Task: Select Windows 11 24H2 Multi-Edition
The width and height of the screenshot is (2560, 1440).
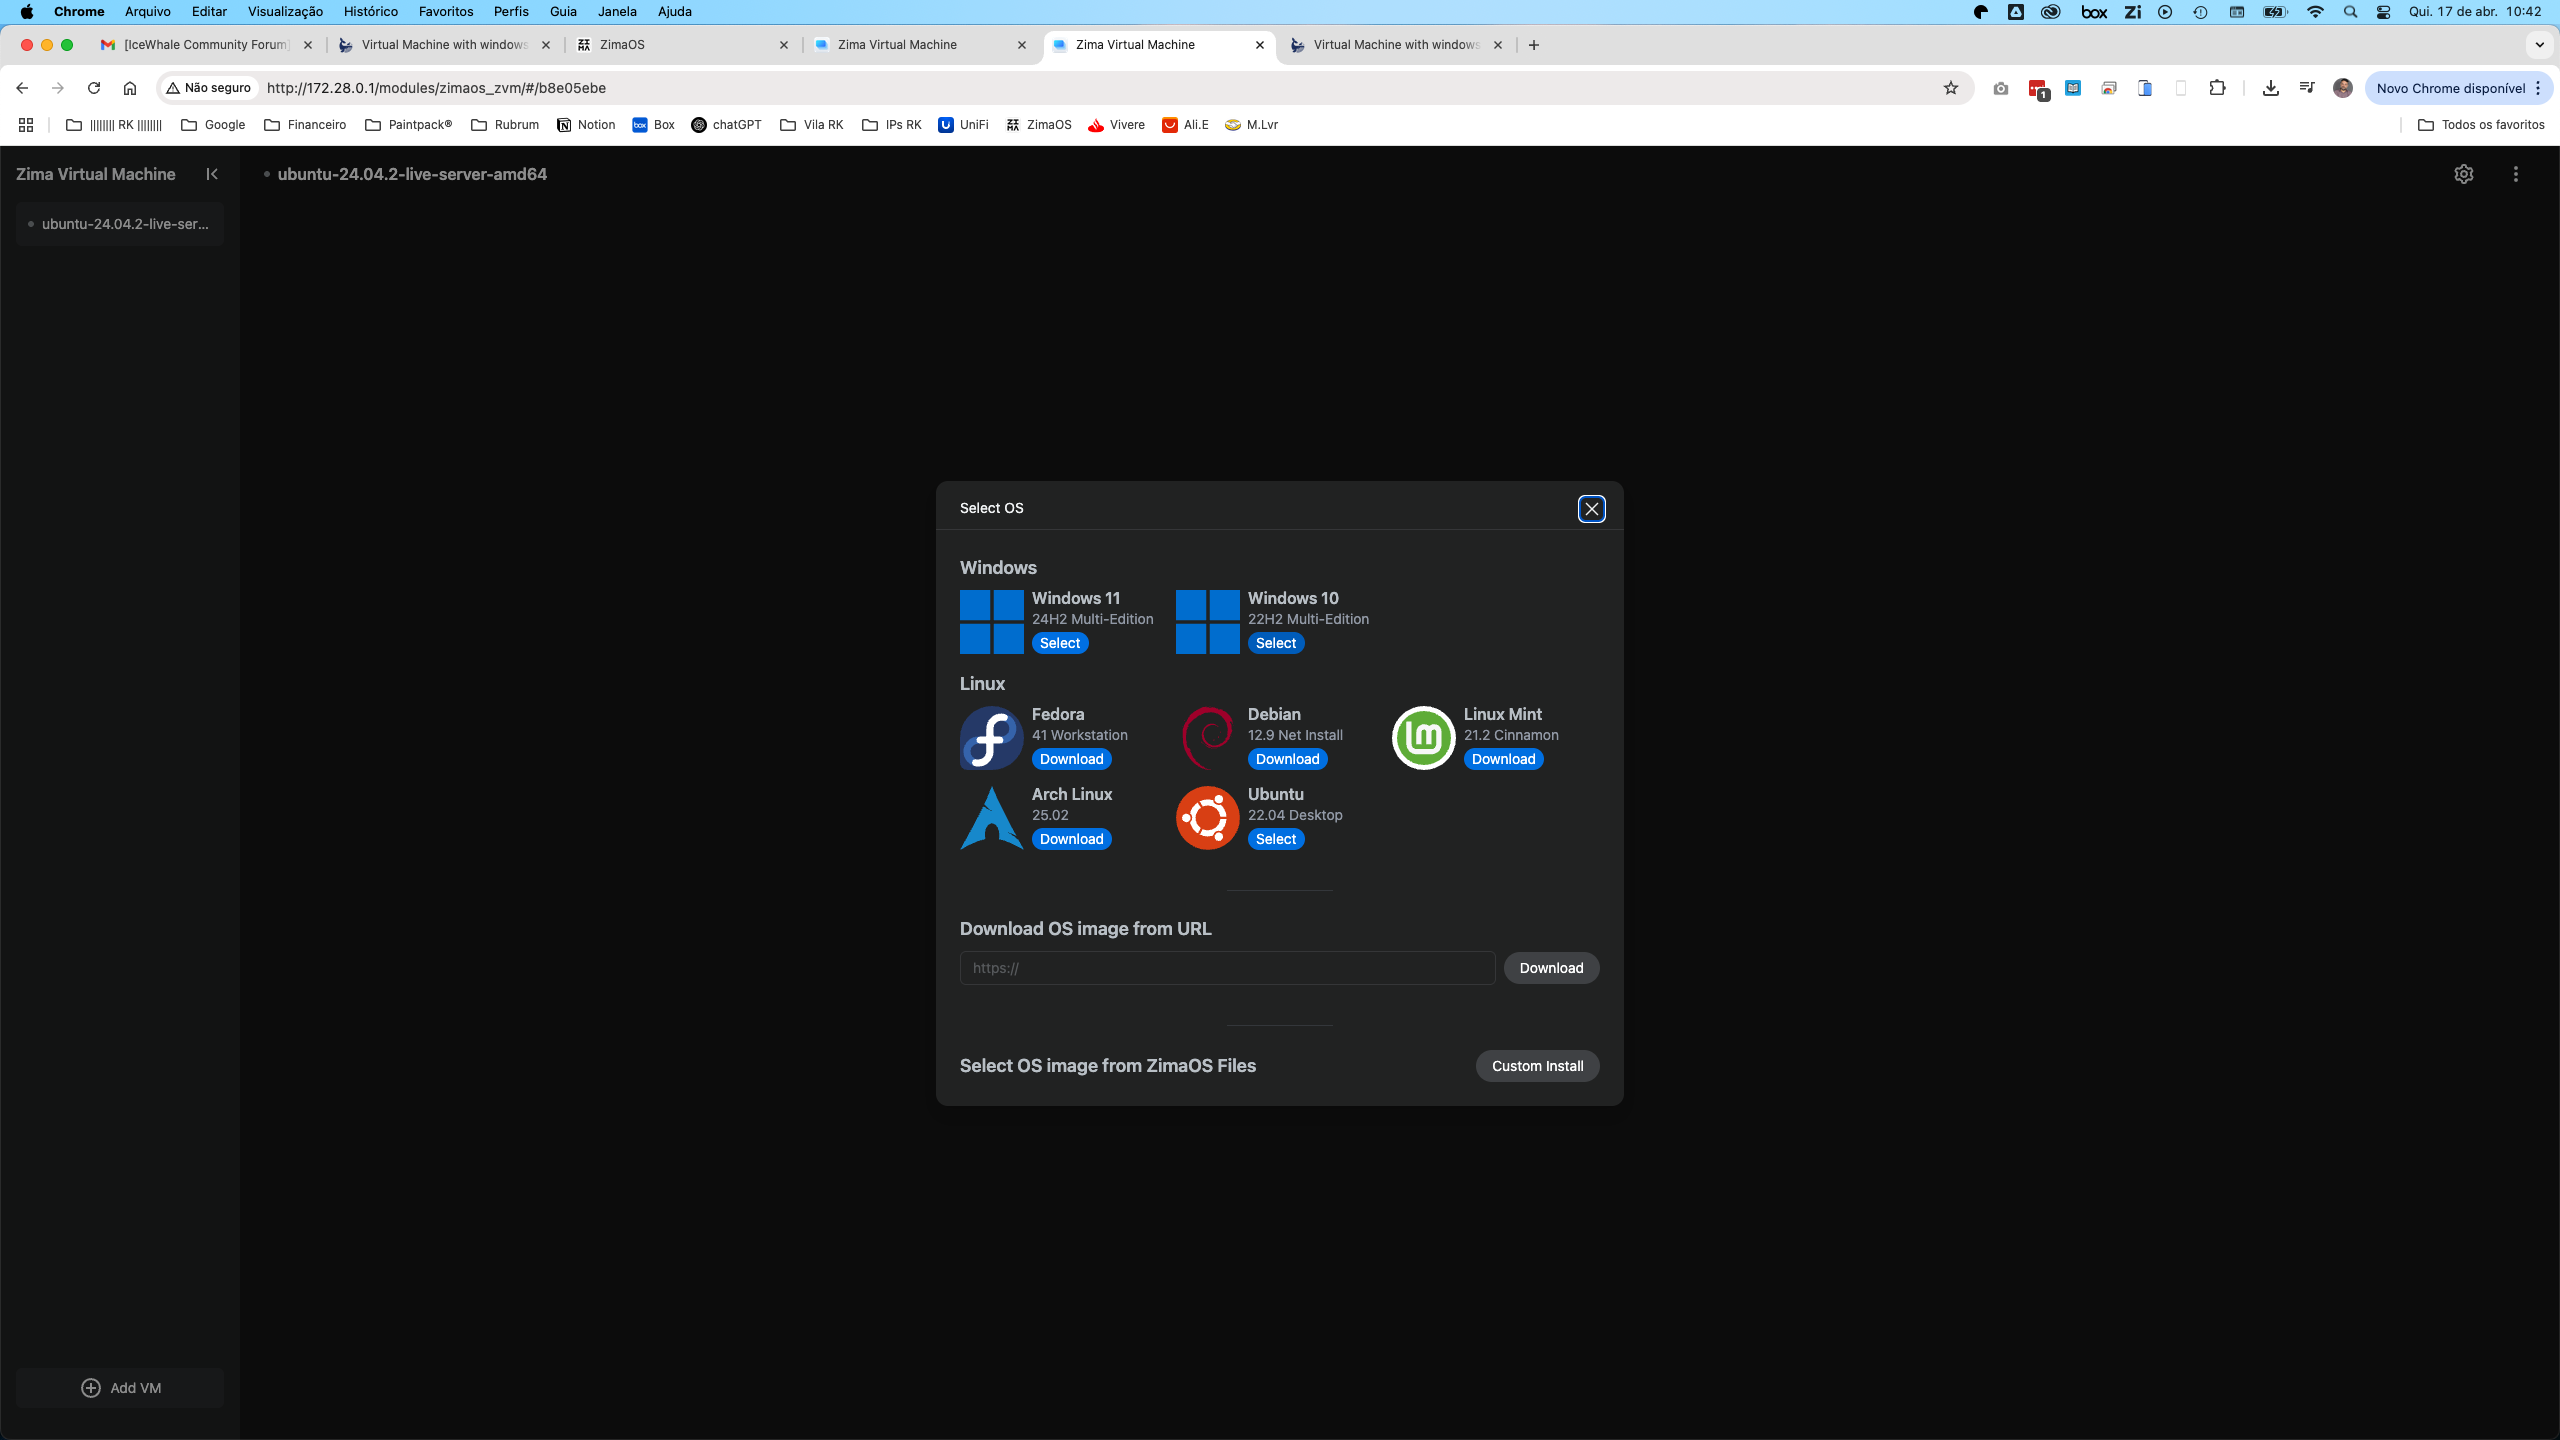Action: [1060, 643]
